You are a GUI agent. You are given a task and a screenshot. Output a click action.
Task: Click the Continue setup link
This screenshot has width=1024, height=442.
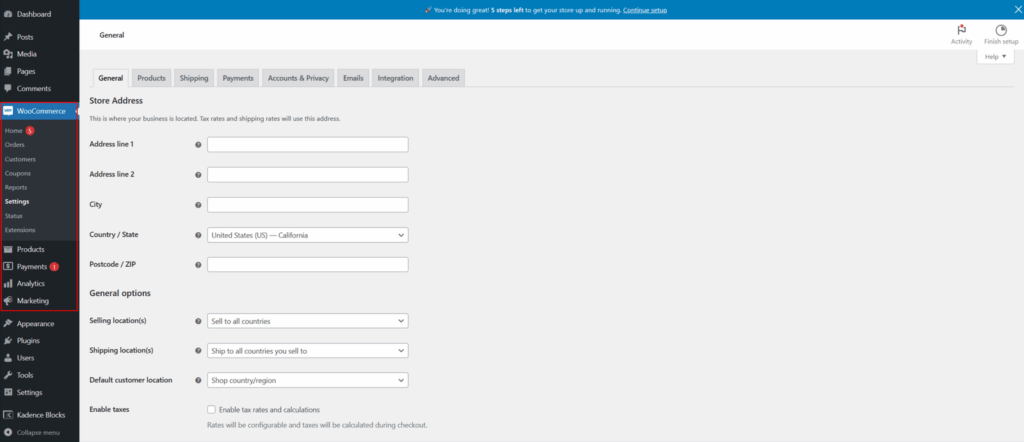(644, 10)
